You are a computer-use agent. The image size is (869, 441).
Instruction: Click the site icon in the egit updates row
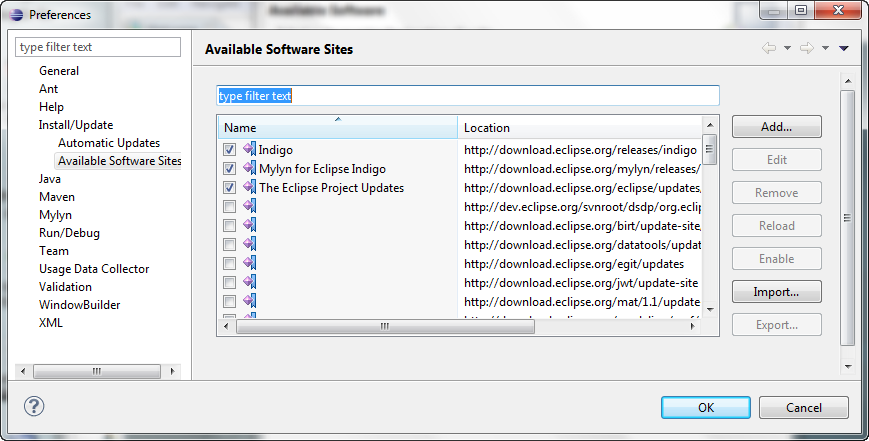tap(250, 263)
